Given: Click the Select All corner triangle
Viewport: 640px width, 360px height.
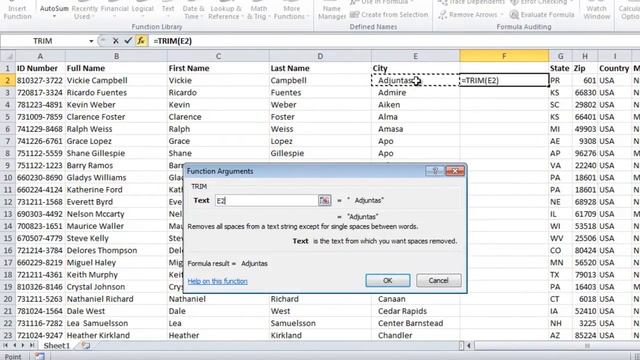Looking at the screenshot, I should pos(8,56).
